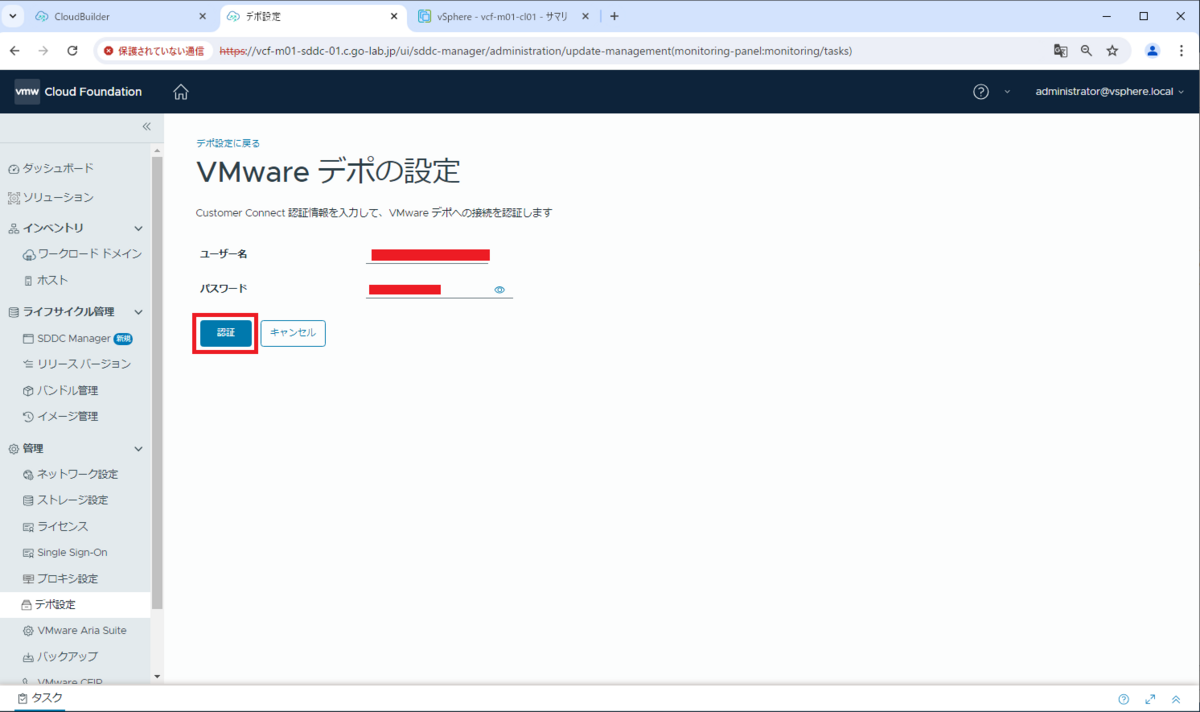
Task: Expand the help menu chevron
Action: coord(1007,92)
